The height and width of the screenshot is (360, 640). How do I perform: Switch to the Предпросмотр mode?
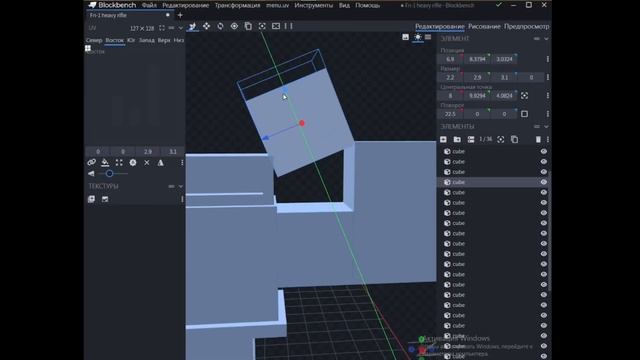(527, 26)
